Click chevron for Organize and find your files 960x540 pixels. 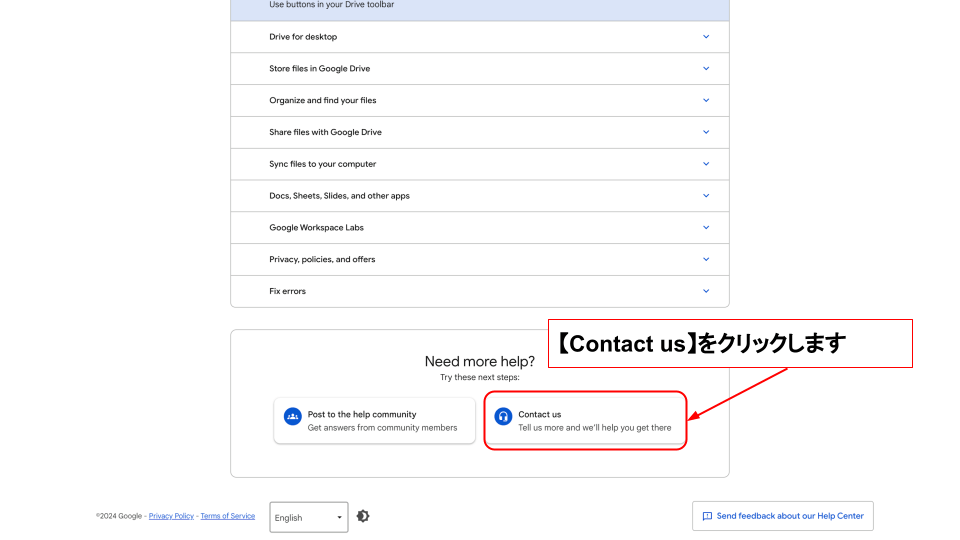pos(705,101)
